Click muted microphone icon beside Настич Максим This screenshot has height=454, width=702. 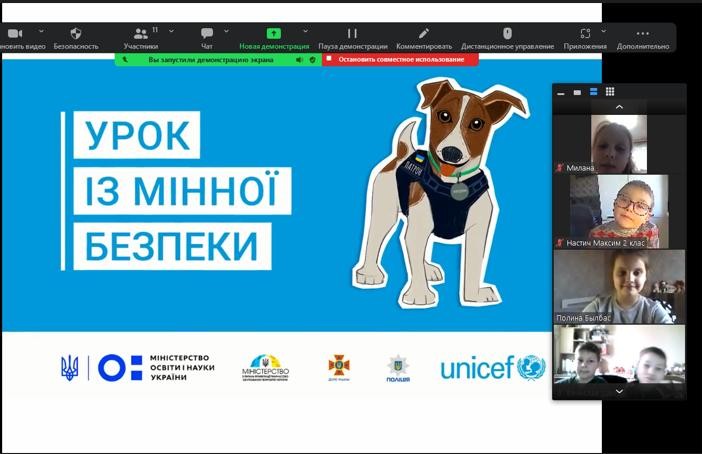(559, 243)
